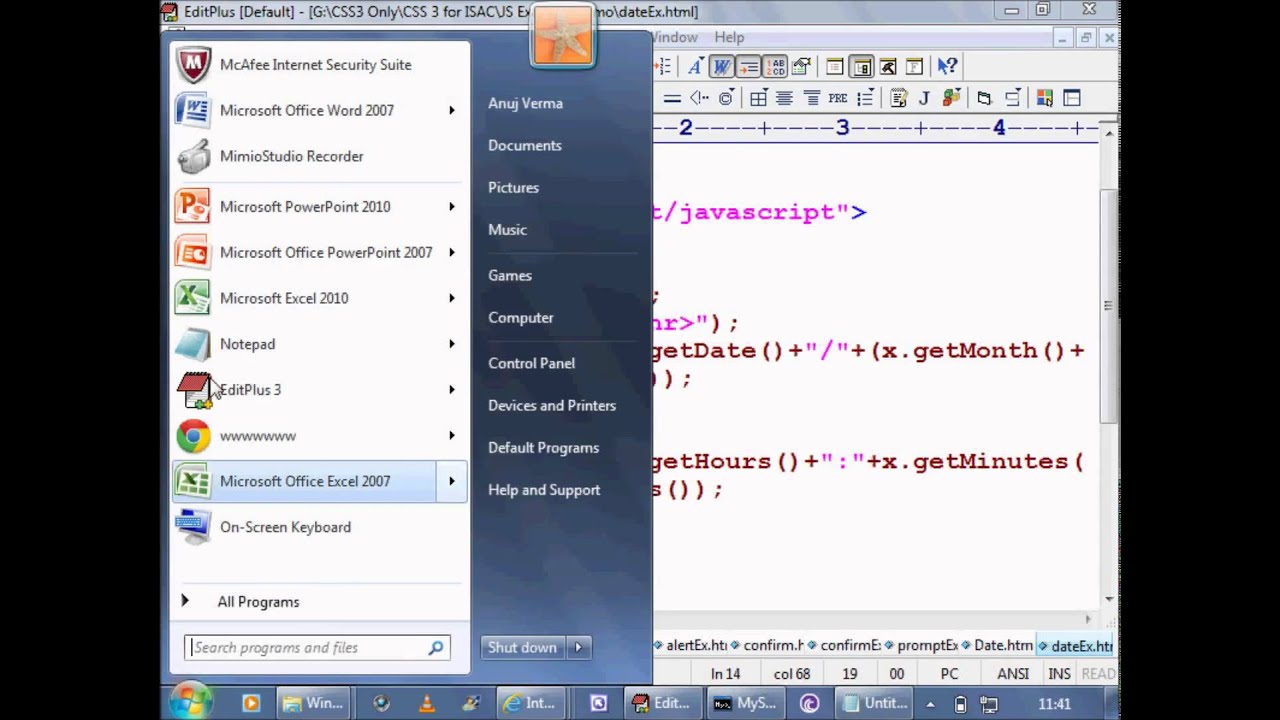Click the Shut down button

click(522, 648)
